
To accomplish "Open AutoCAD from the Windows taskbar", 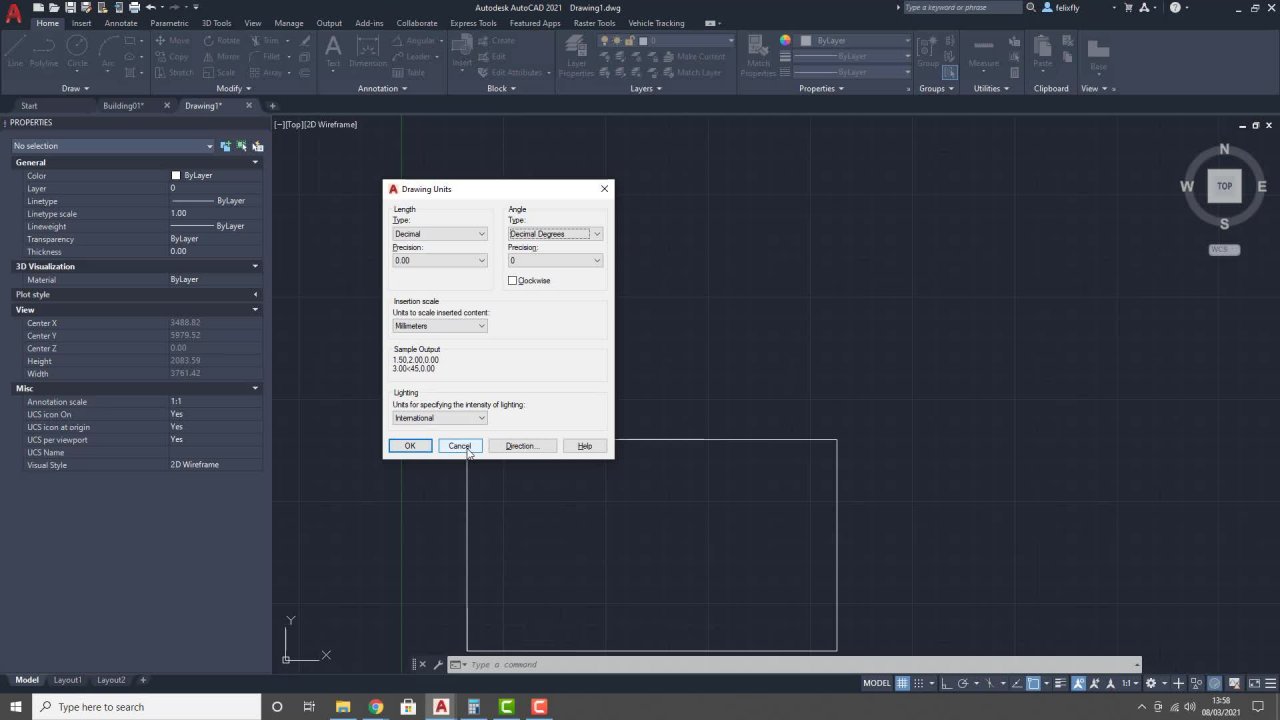I will 441,707.
